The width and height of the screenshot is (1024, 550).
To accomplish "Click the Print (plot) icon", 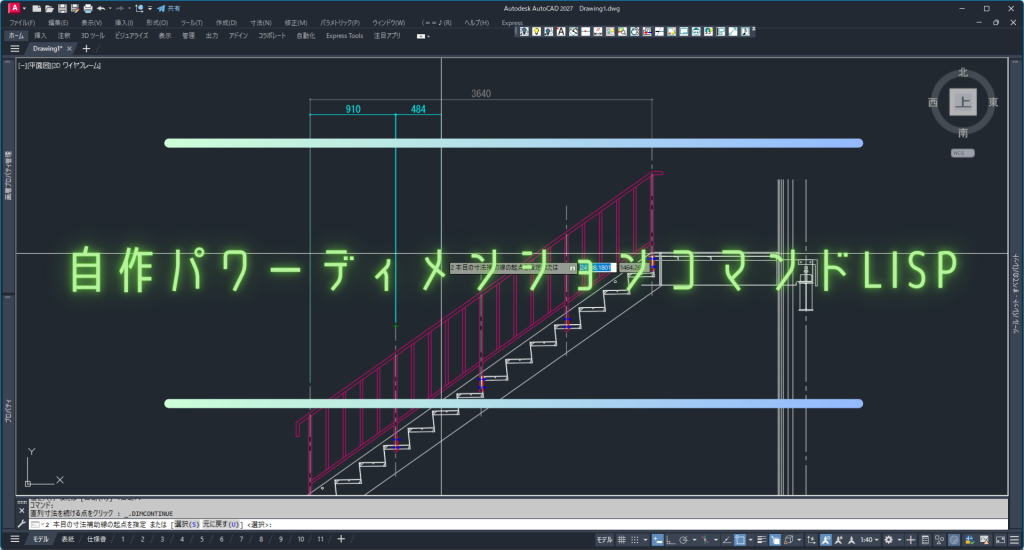I will (88, 8).
